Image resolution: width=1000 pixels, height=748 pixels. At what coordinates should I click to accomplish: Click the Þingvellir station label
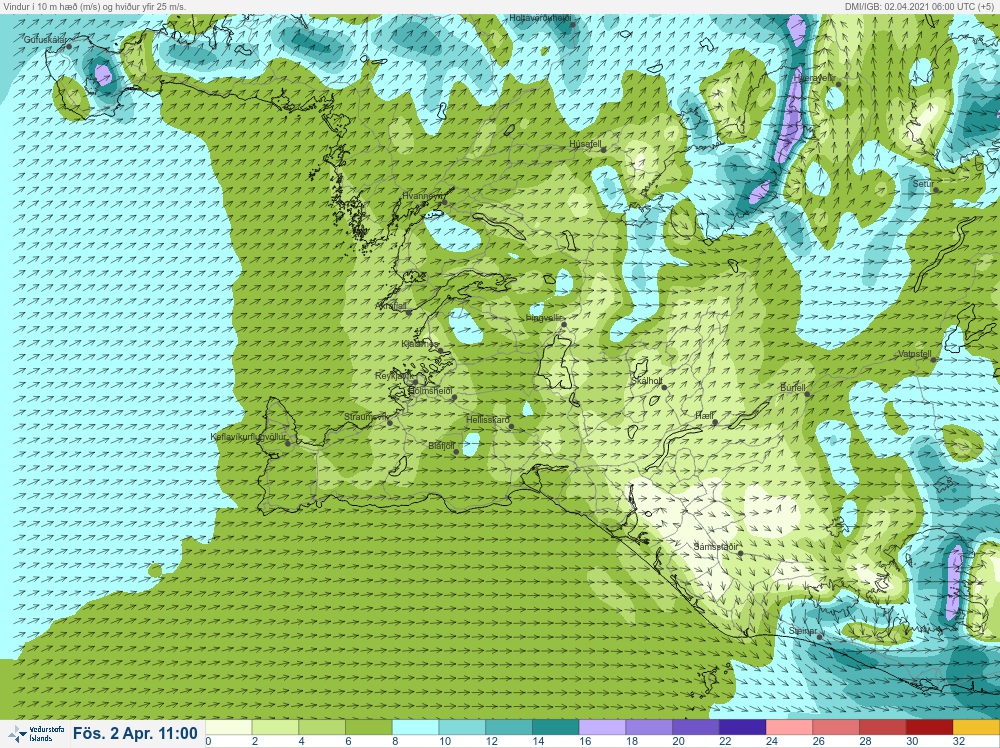[x=544, y=318]
